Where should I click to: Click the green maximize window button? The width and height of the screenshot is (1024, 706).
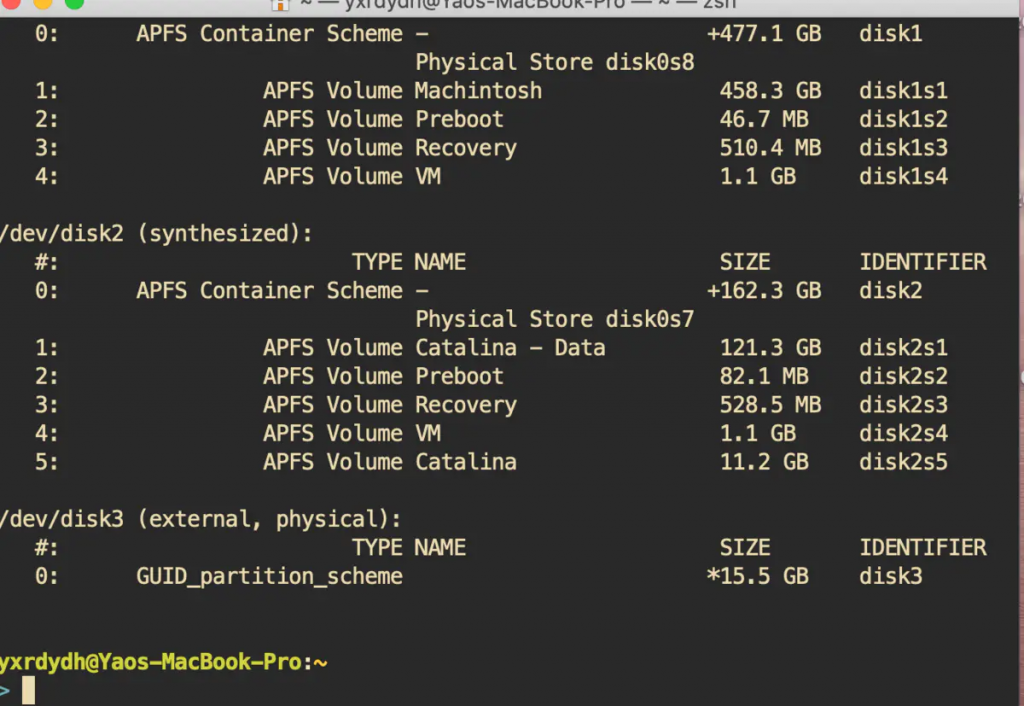[x=74, y=3]
